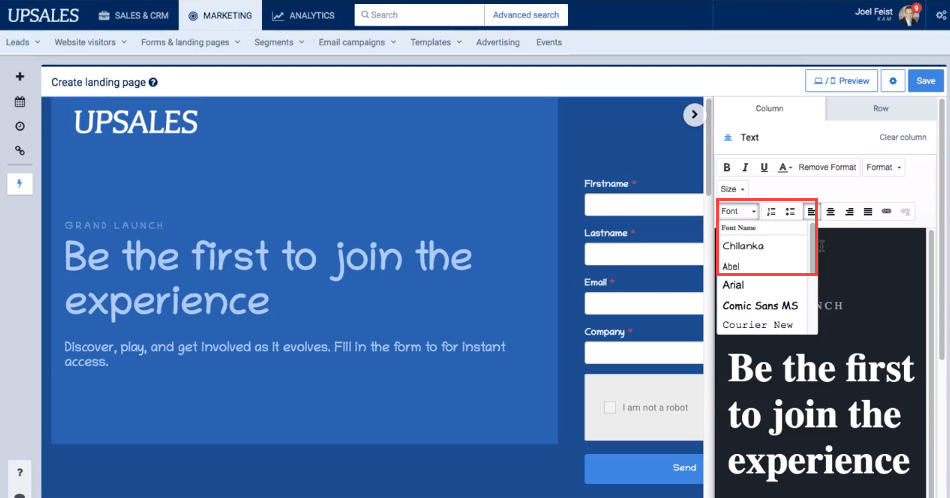950x498 pixels.
Task: Apply italic formatting
Action: 745,167
